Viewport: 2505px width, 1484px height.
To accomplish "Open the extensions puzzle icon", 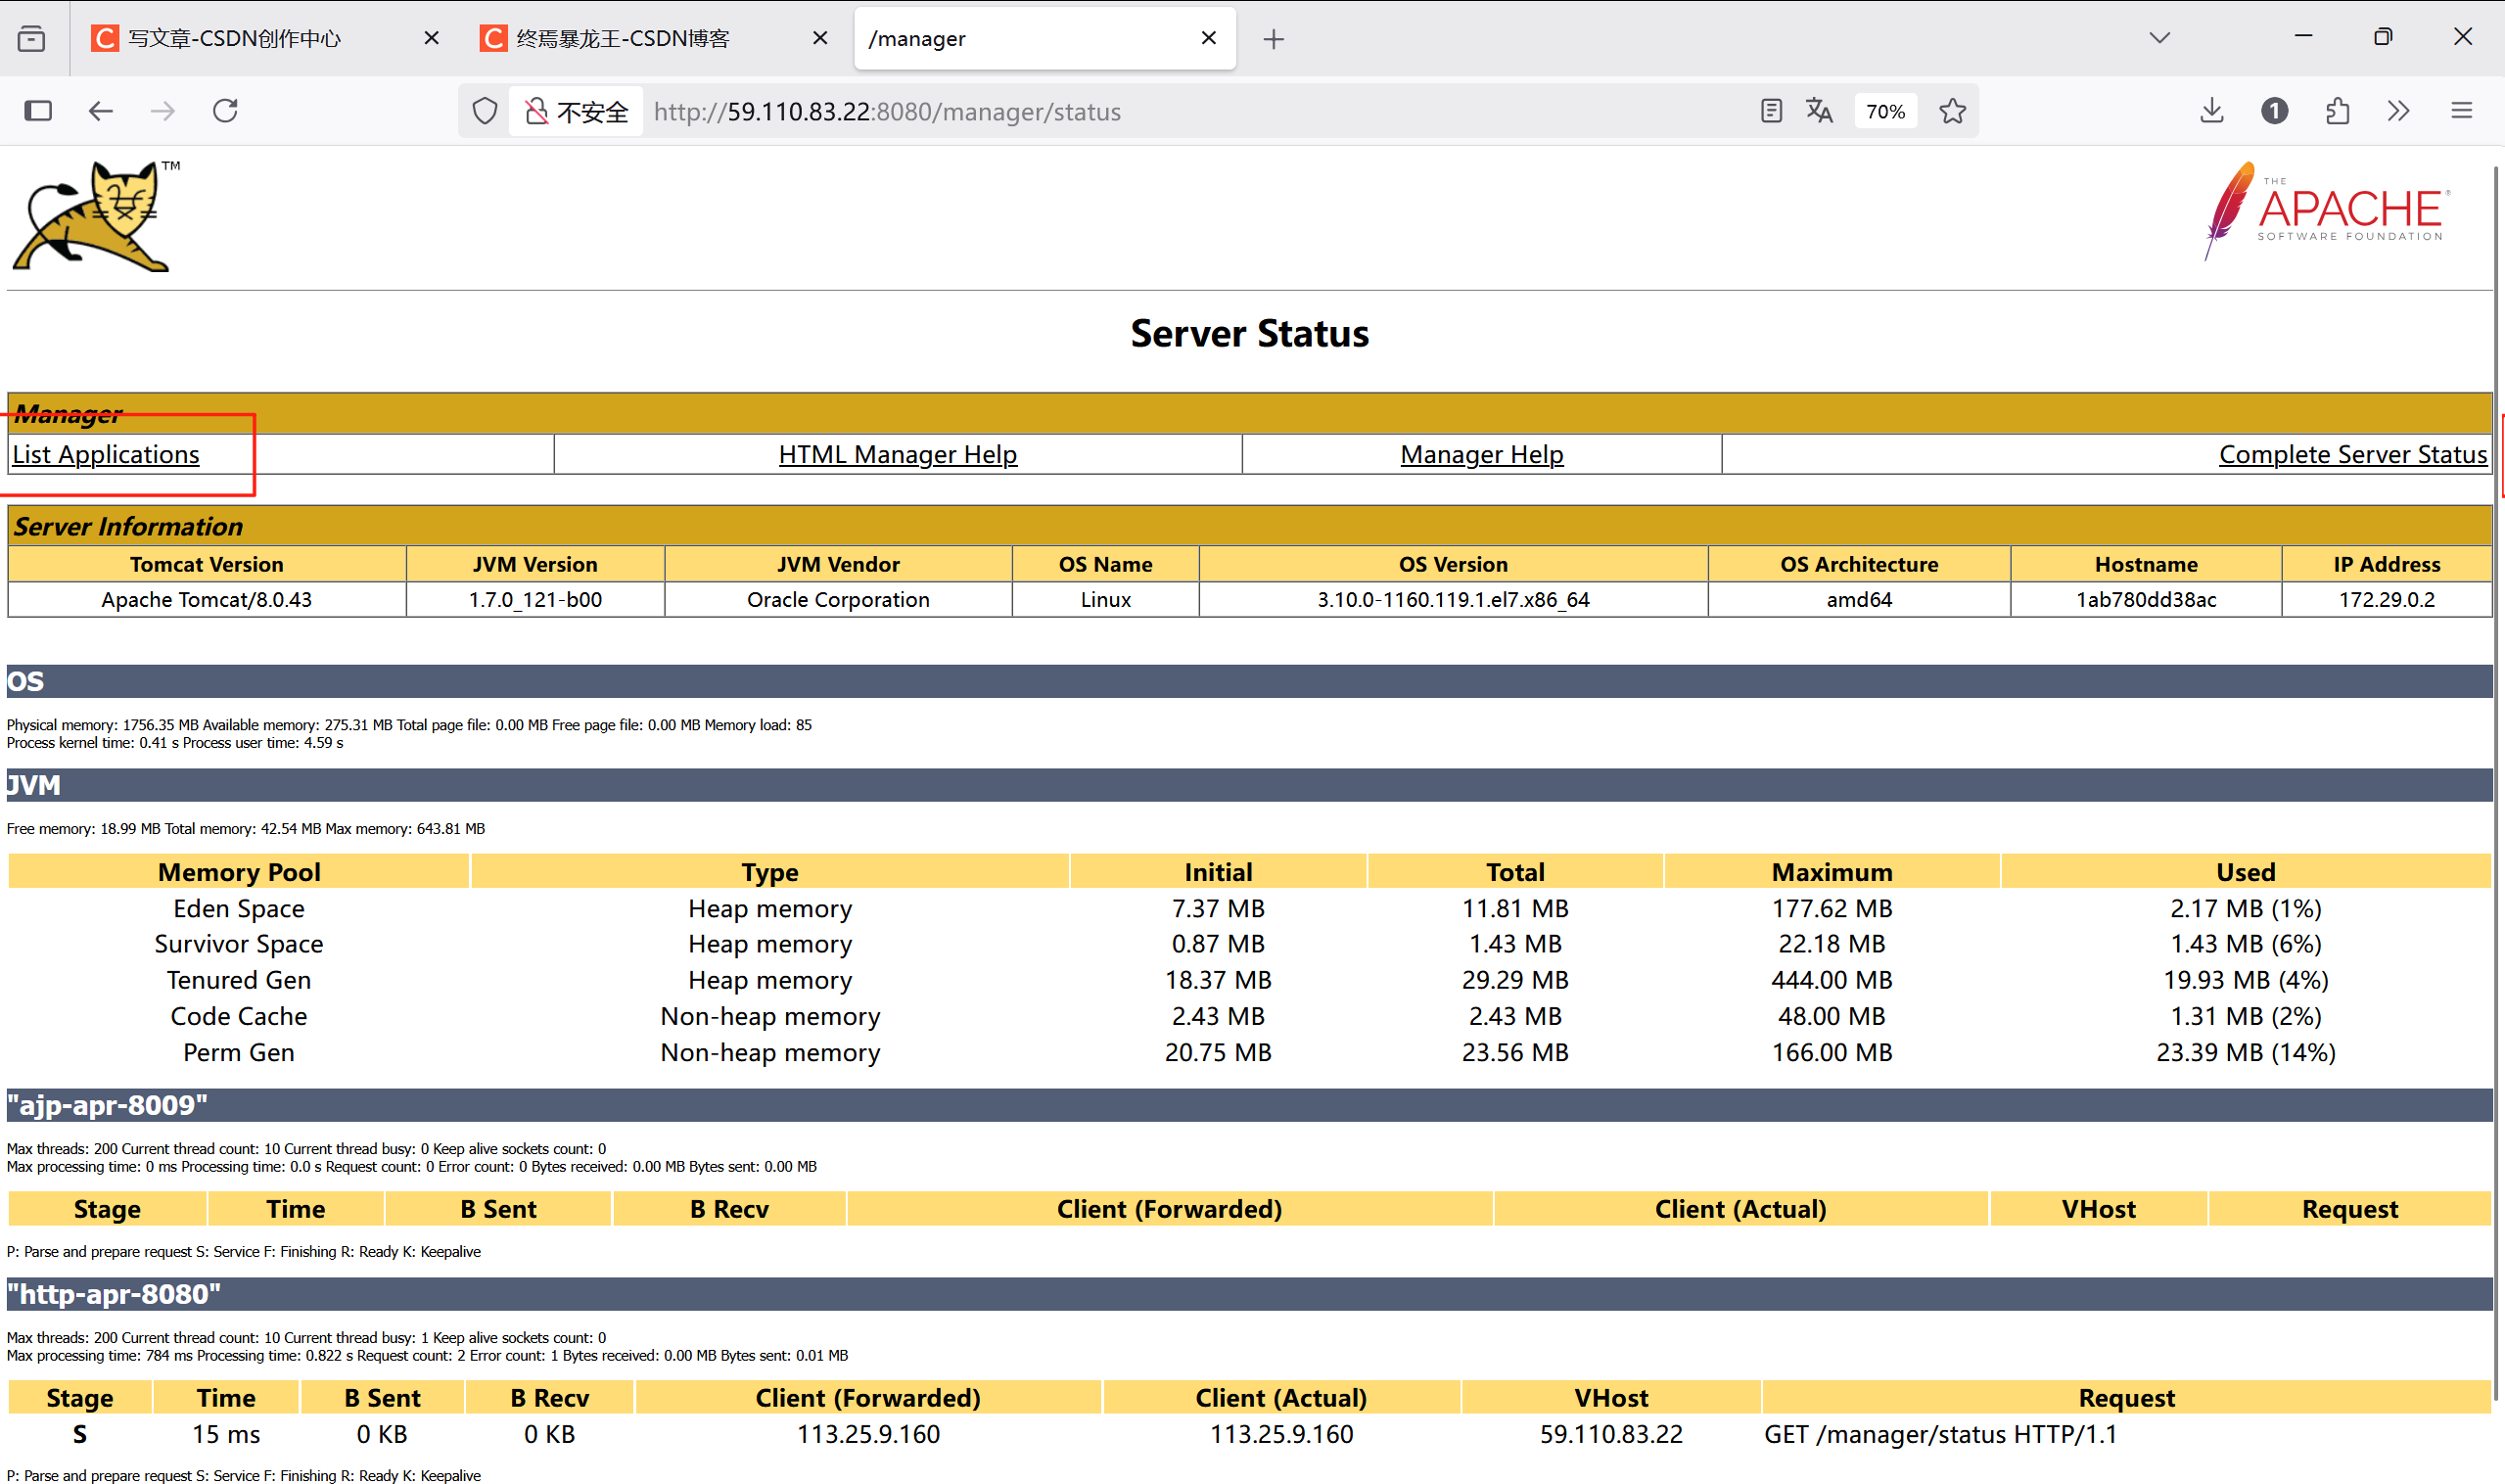I will 2337,111.
